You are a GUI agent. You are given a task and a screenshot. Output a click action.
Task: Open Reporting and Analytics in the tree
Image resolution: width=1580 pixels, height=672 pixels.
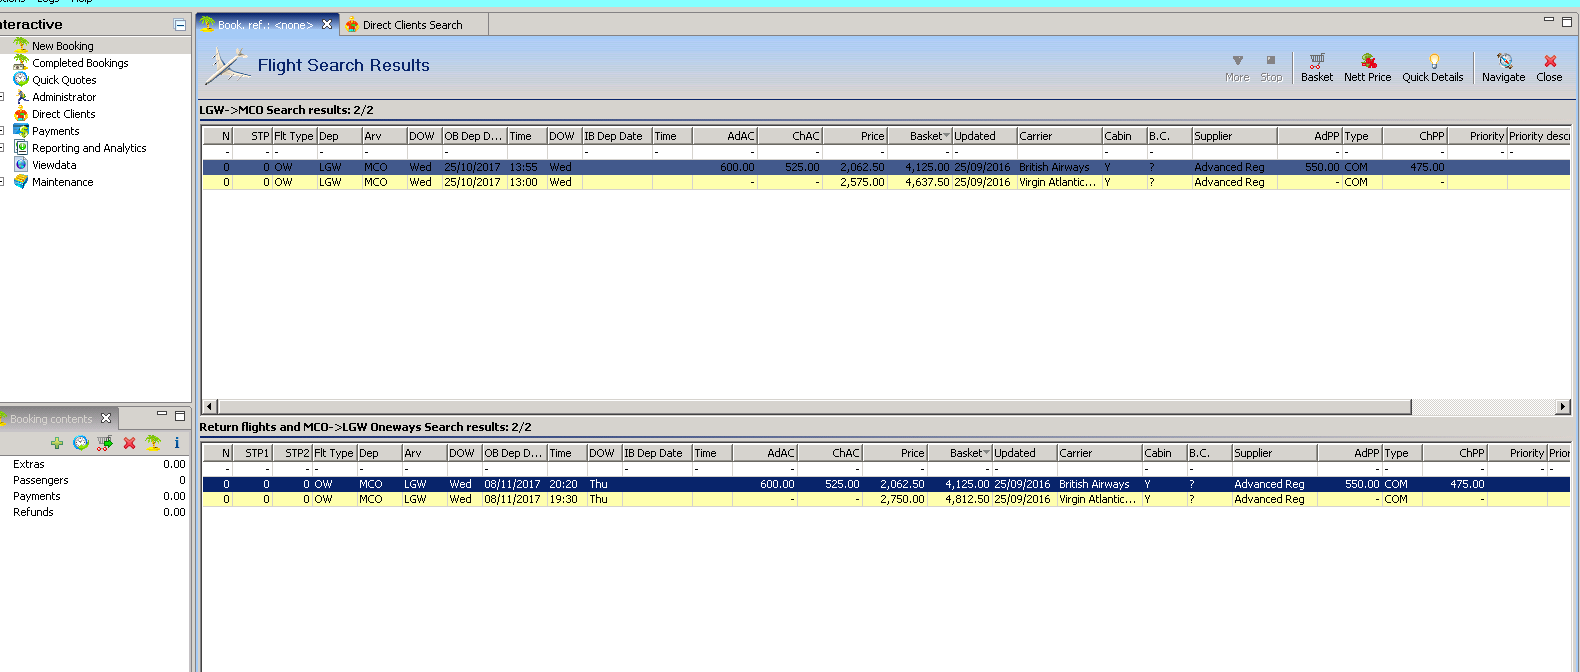coord(89,148)
